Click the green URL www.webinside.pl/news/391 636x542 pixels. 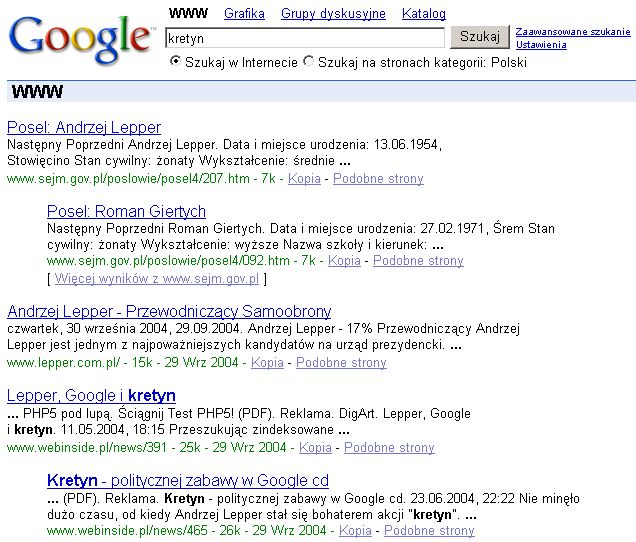(87, 447)
